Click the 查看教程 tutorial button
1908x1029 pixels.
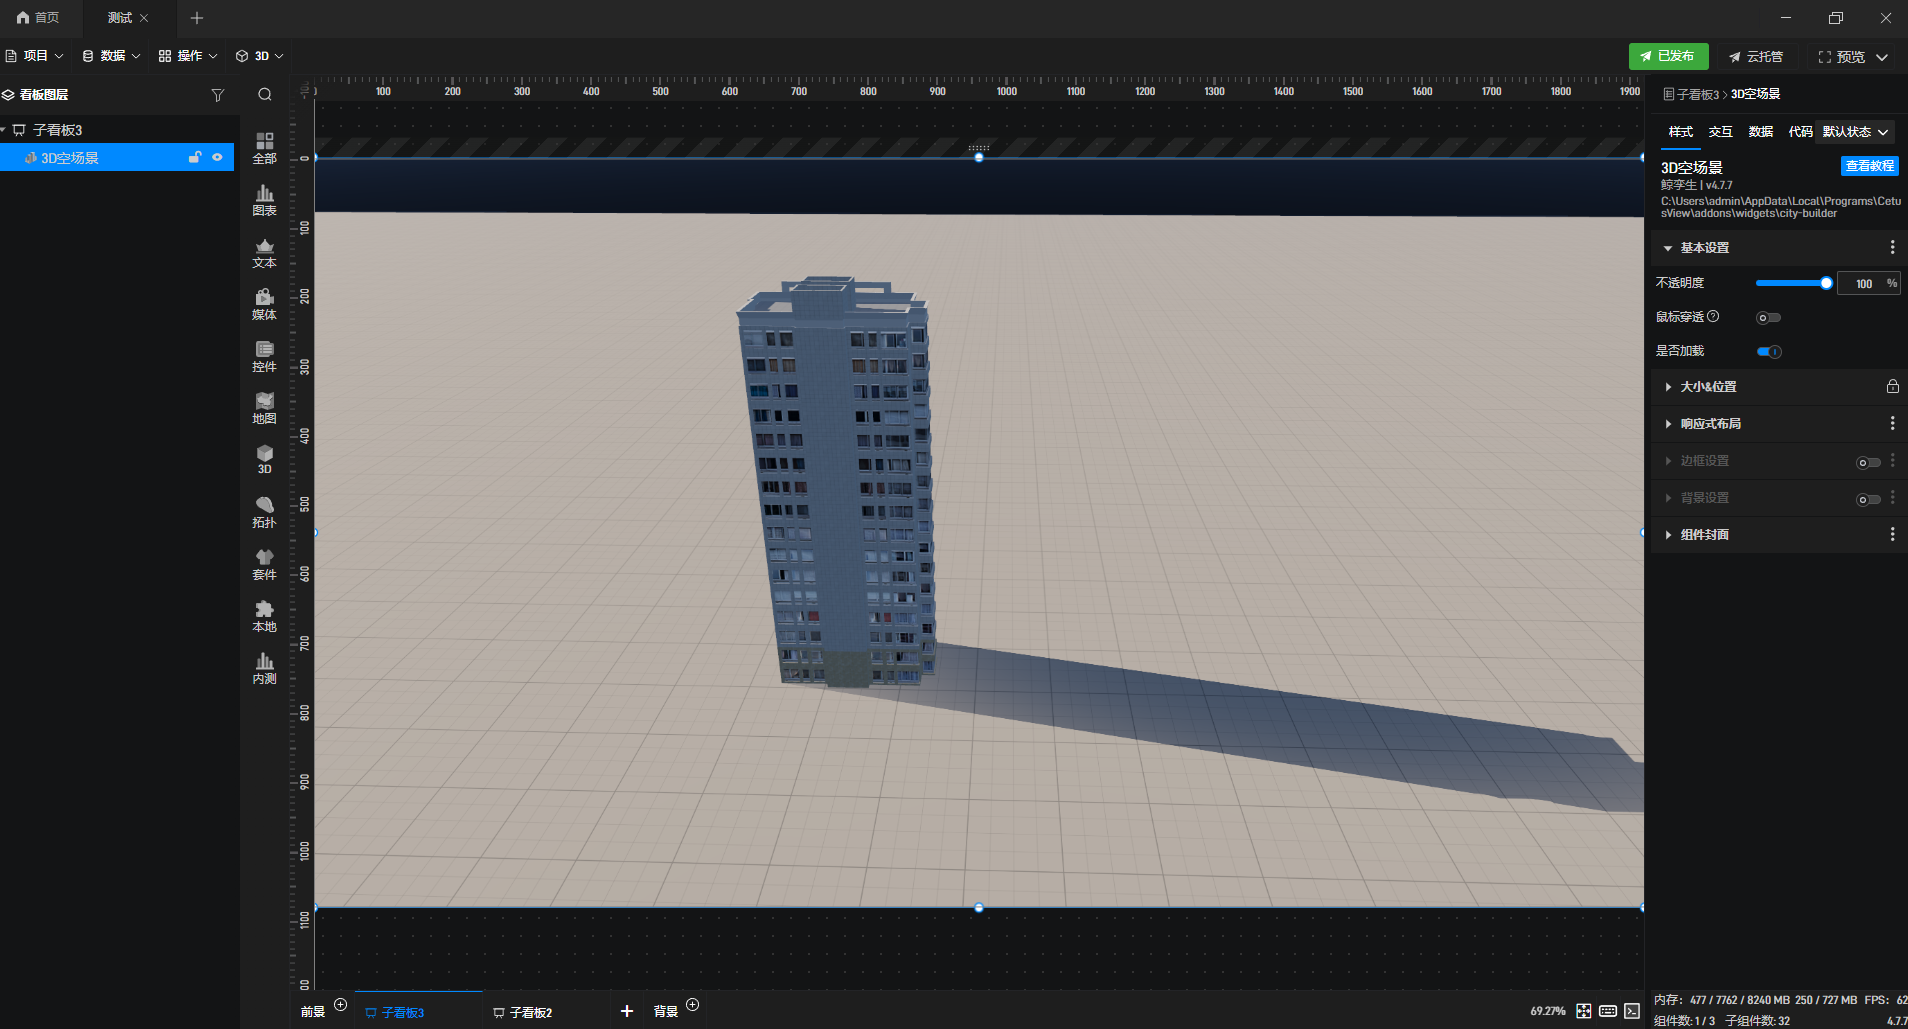coord(1869,166)
